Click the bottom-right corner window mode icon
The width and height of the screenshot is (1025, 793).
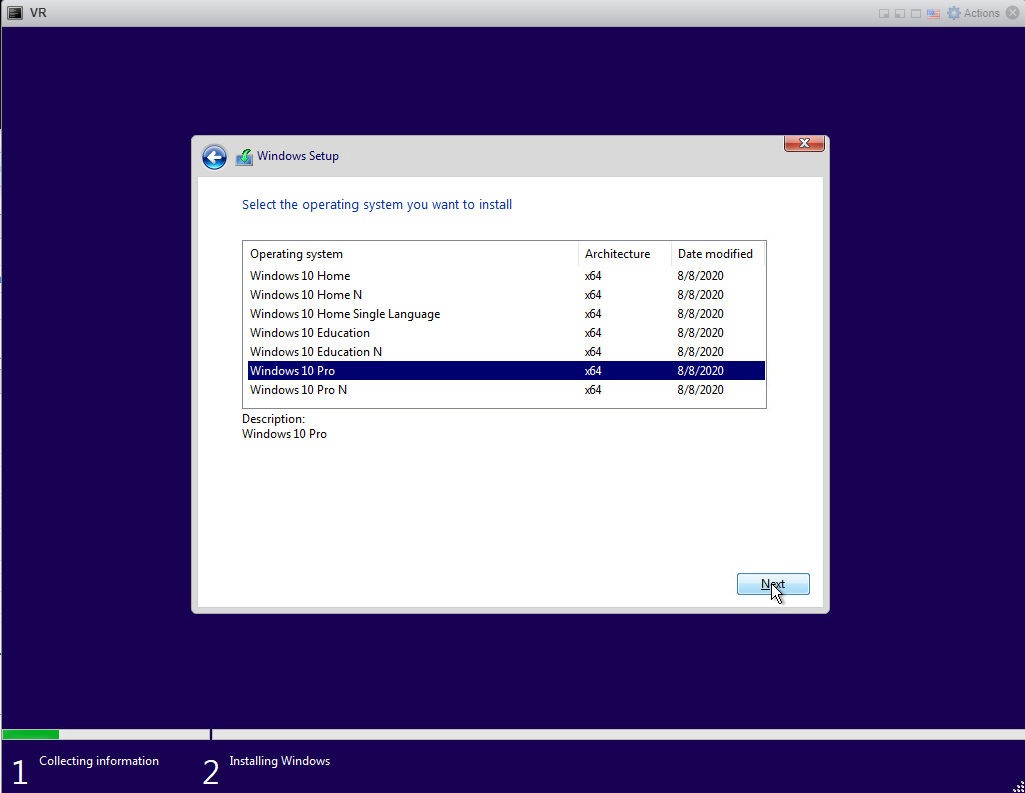[884, 14]
